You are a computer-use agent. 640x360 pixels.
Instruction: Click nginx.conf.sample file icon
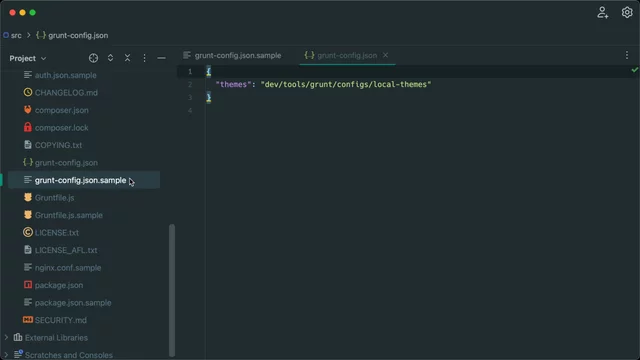[27, 267]
